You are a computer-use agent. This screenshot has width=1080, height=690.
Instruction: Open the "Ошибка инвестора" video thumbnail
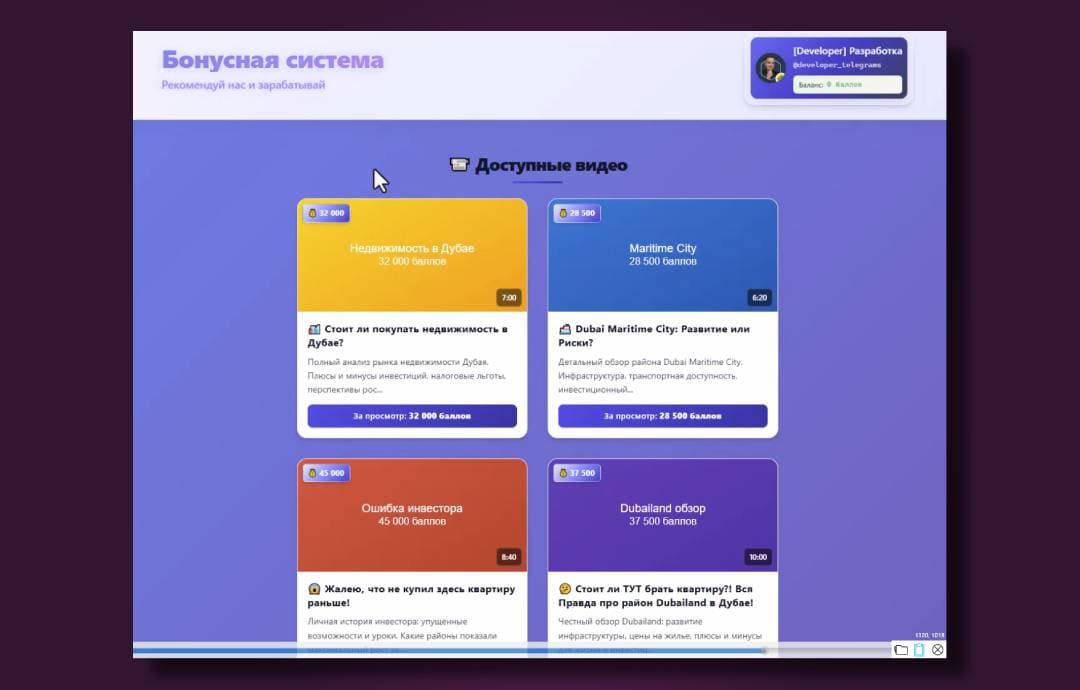[412, 515]
